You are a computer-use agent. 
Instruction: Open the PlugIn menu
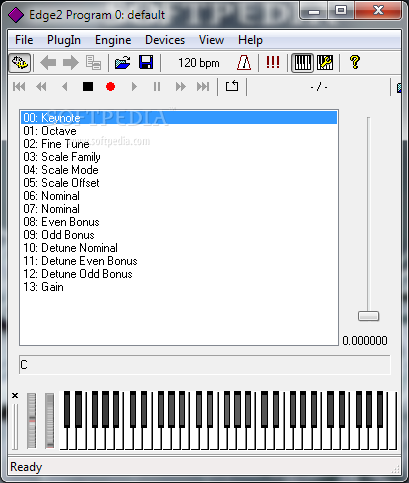point(64,40)
